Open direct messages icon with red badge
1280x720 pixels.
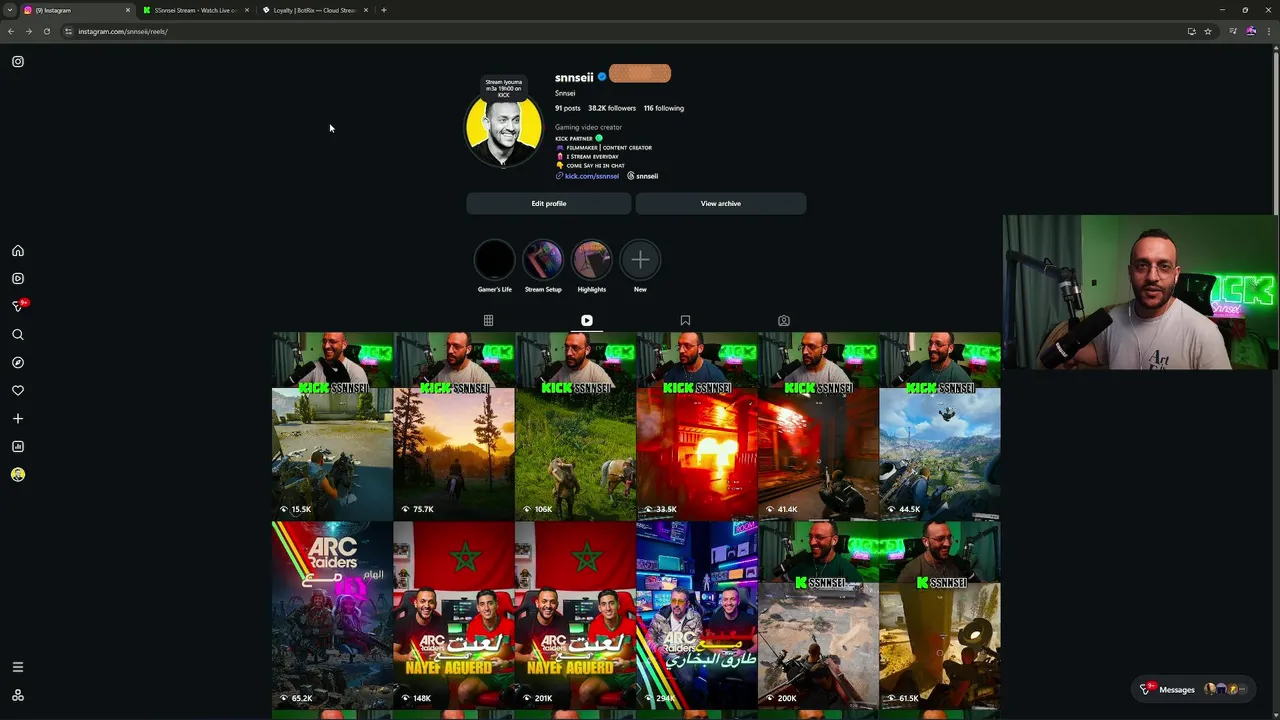click(x=18, y=306)
